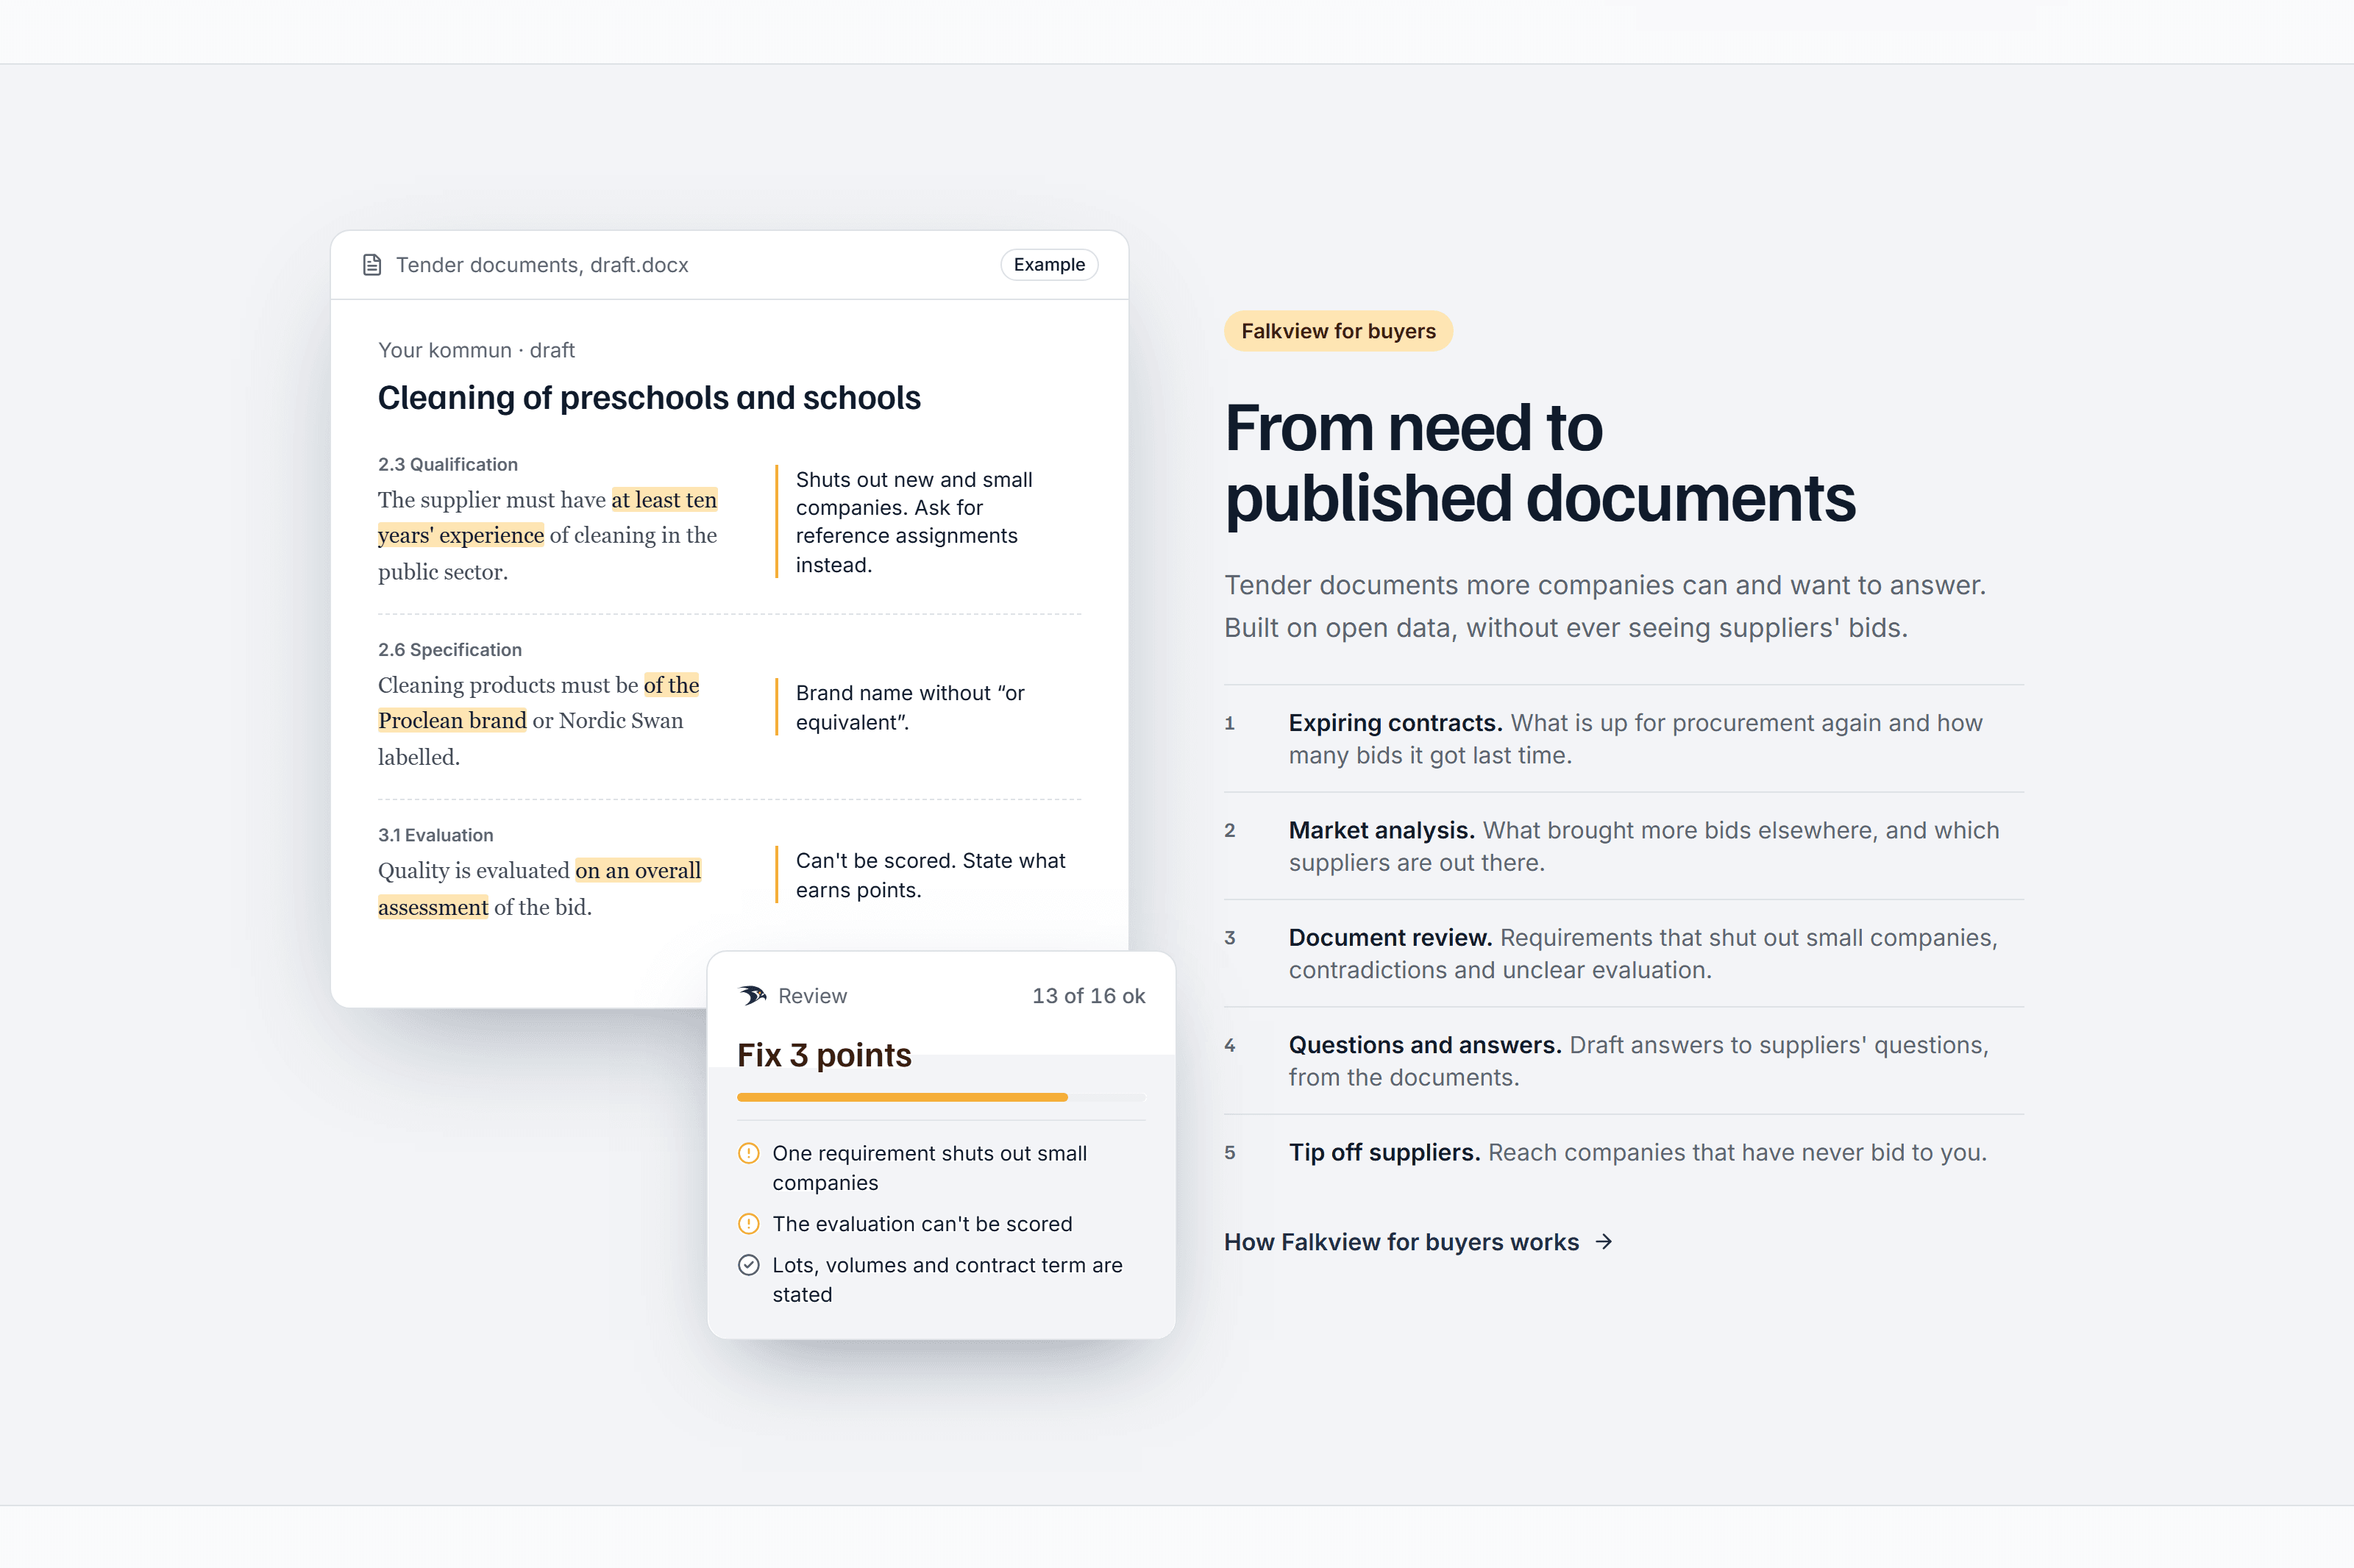
Task: Select the Questions and answers list item
Action: click(1623, 1061)
